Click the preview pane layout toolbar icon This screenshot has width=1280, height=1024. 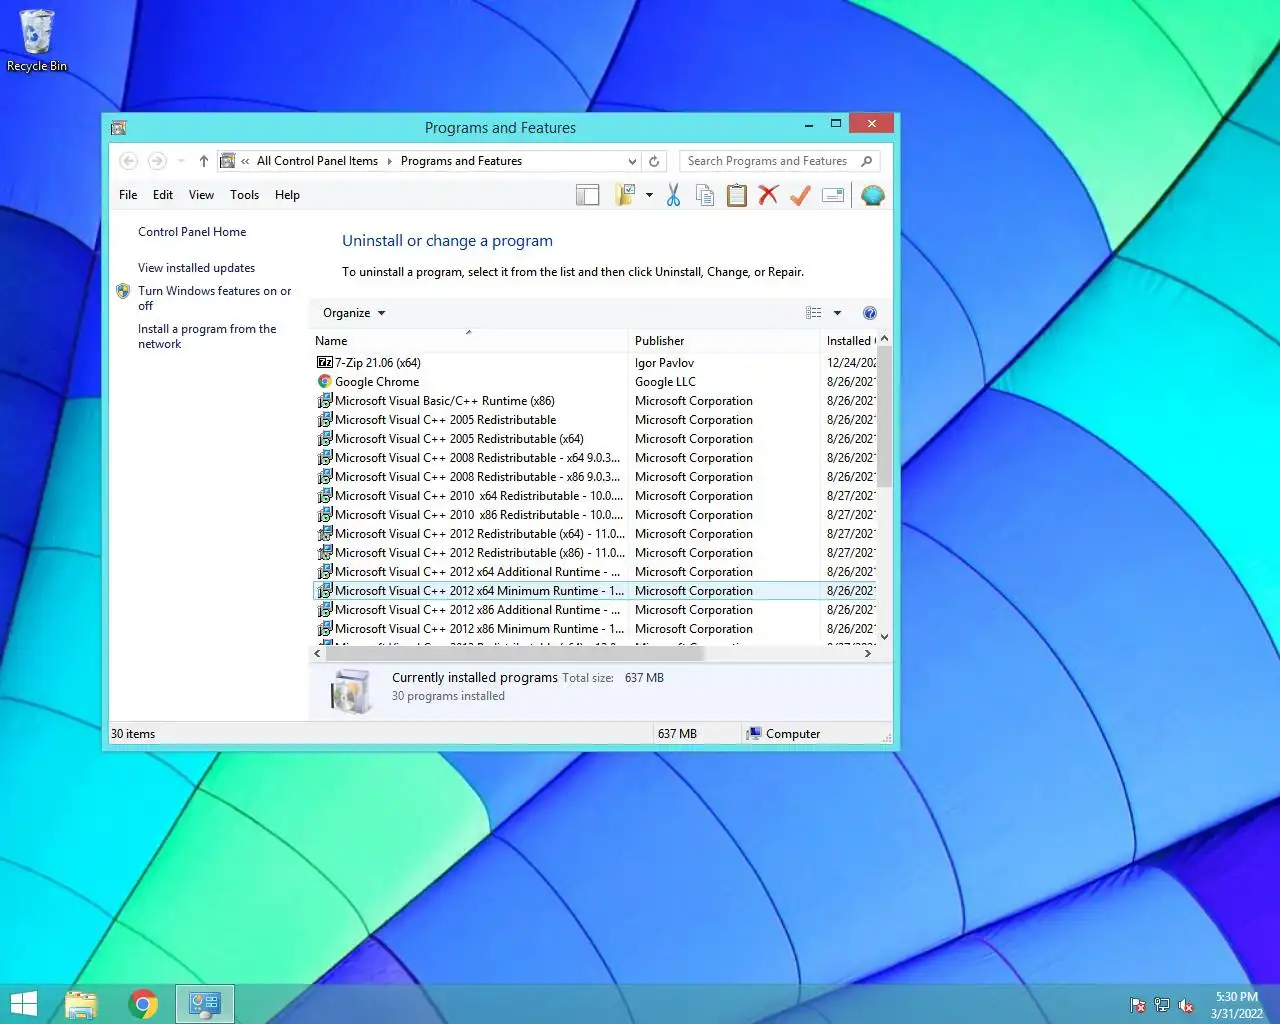pos(588,195)
